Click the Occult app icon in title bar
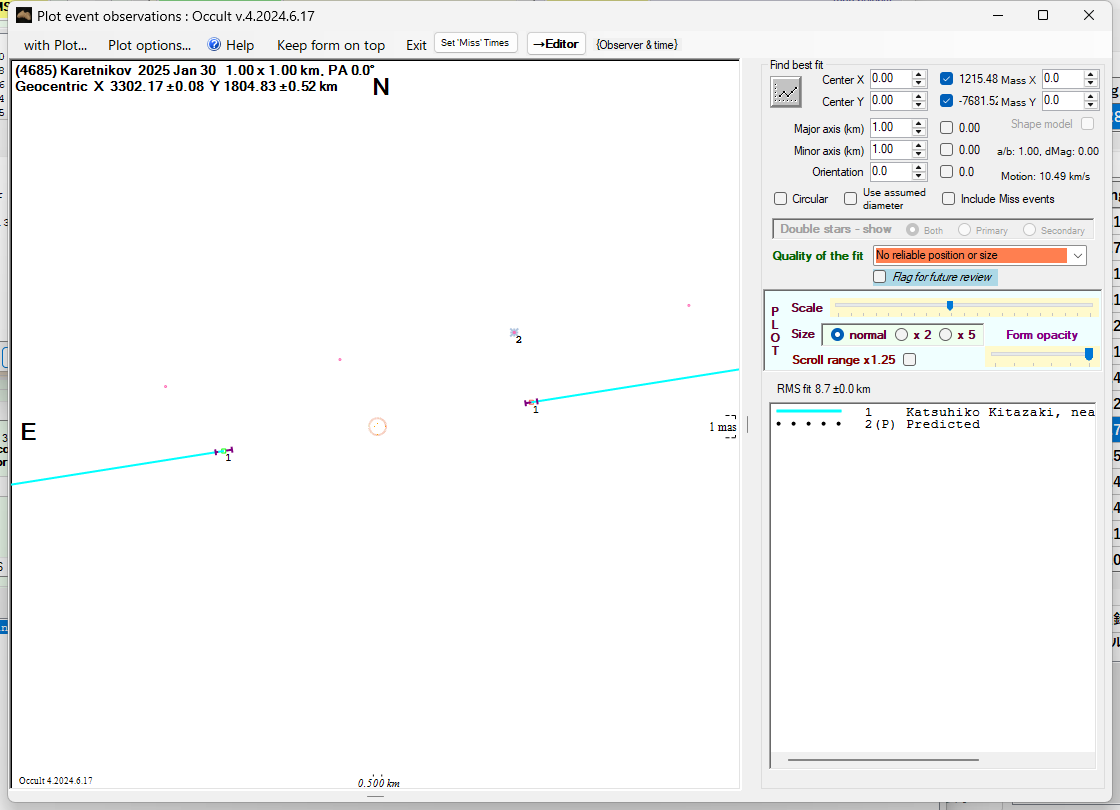This screenshot has width=1120, height=810. click(23, 15)
